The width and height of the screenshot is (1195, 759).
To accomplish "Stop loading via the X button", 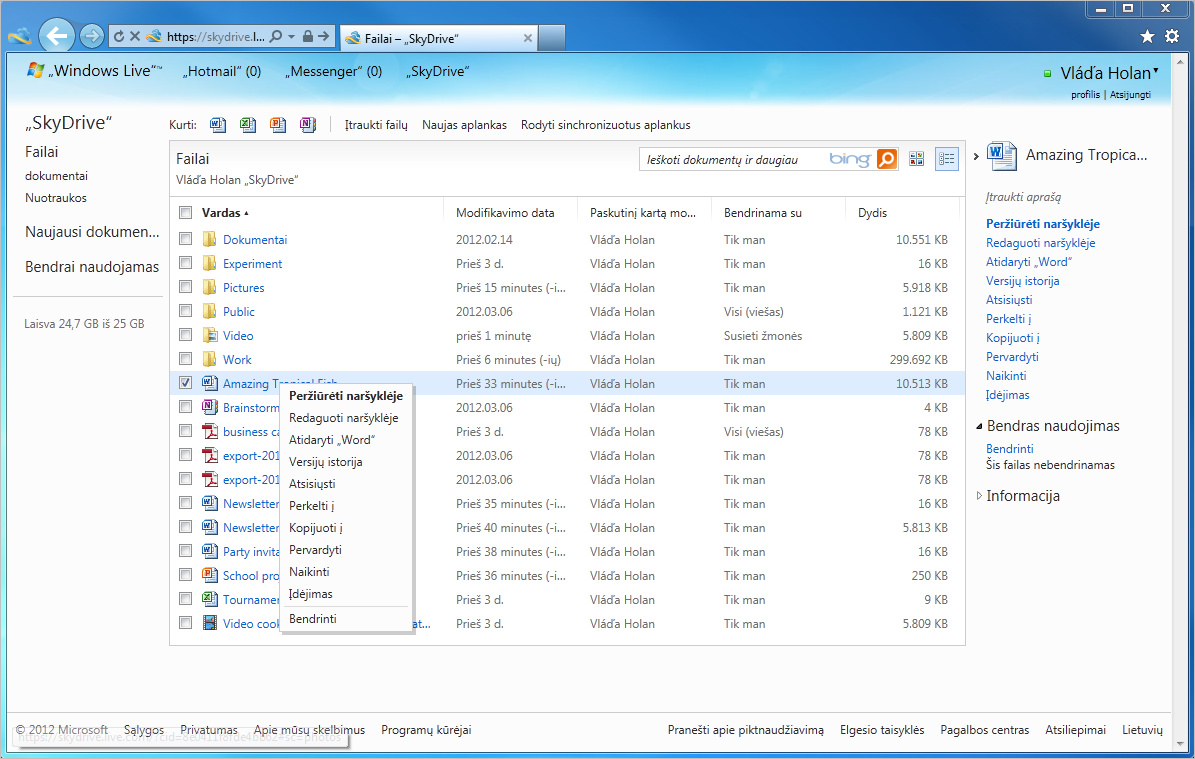I will [x=135, y=36].
